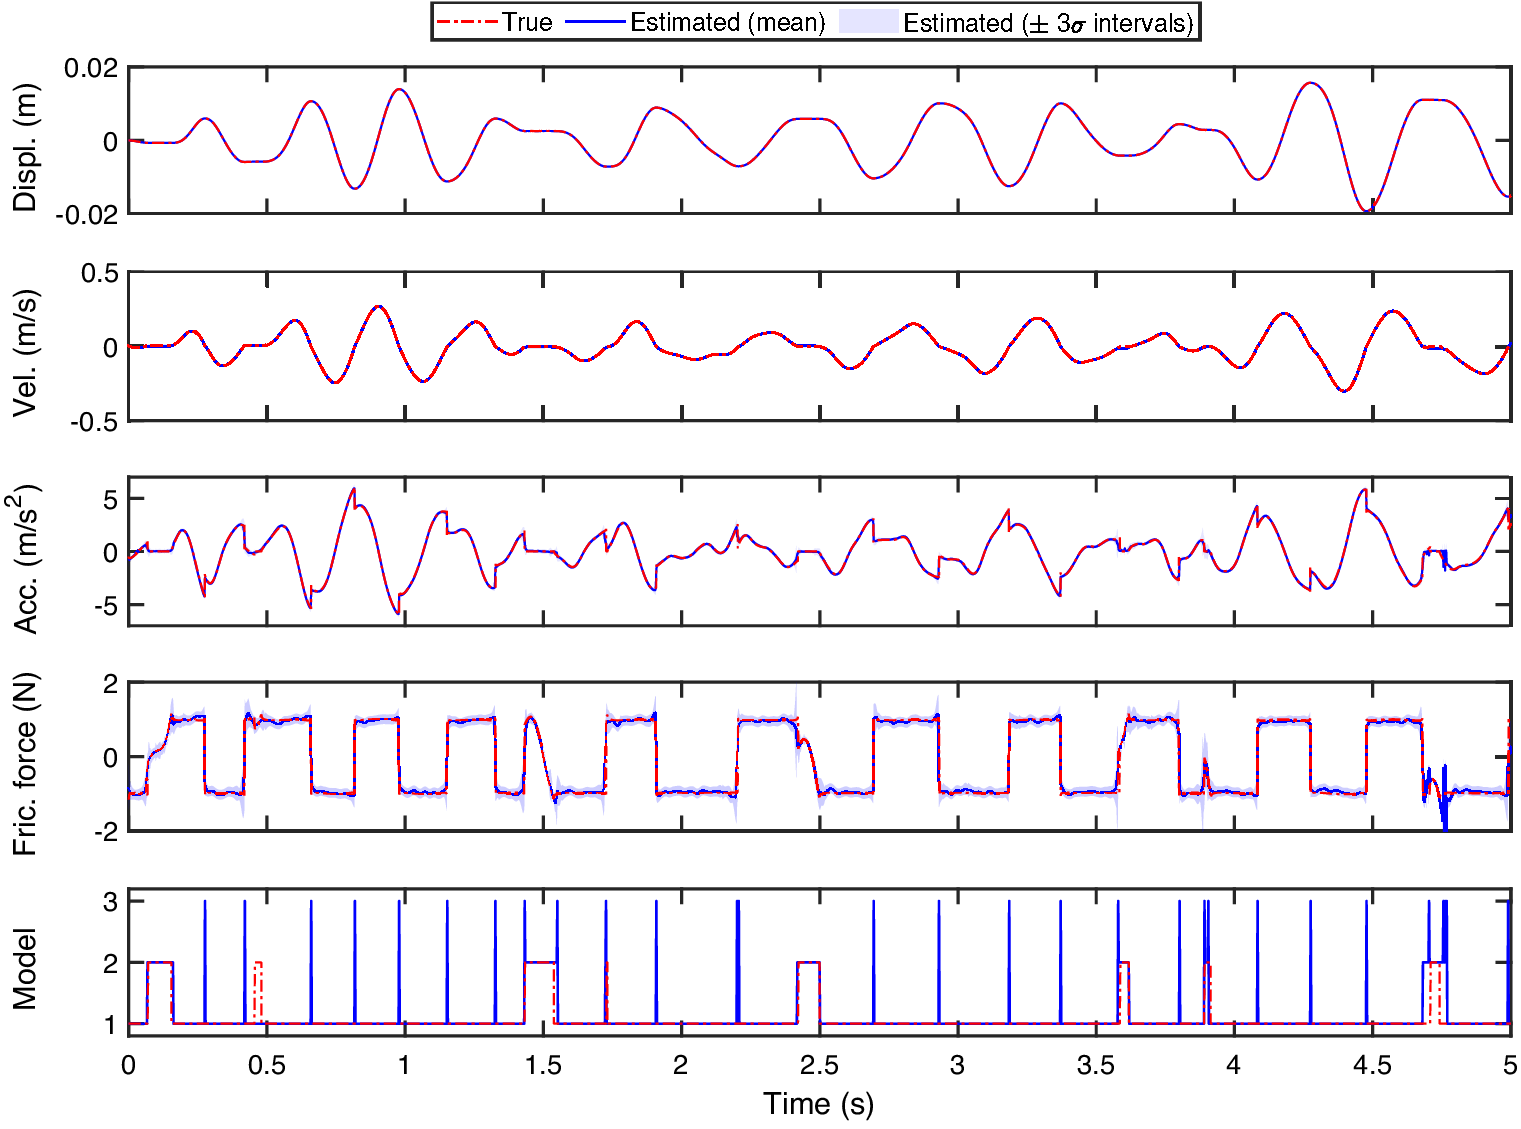This screenshot has height=1129, width=1521.
Task: Click the 3 tick on the Model axis
Action: click(110, 902)
